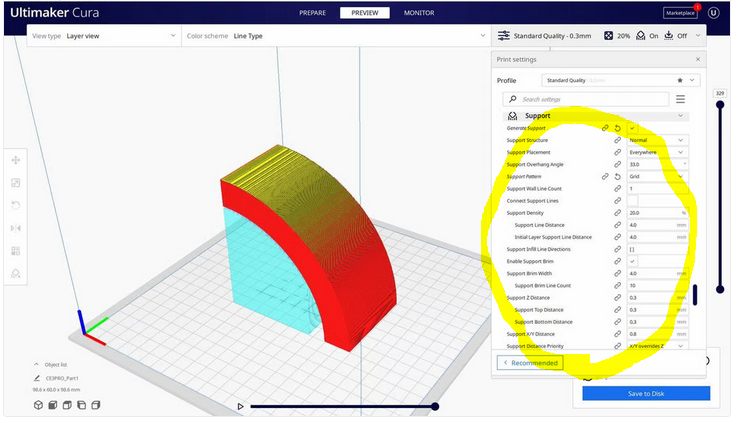This screenshot has height=424, width=738.
Task: Click the Recommended button
Action: 530,363
